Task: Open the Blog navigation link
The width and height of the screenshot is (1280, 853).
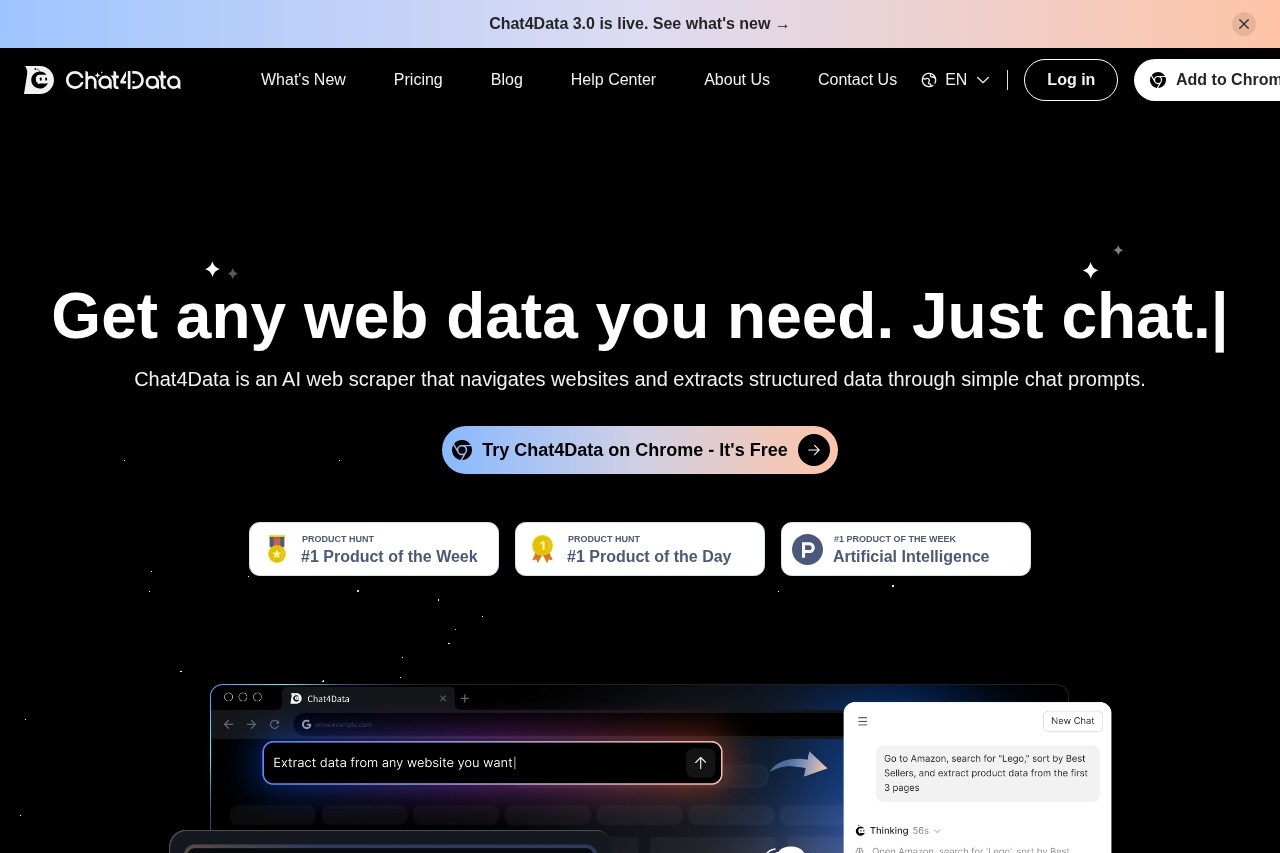Action: [x=507, y=80]
